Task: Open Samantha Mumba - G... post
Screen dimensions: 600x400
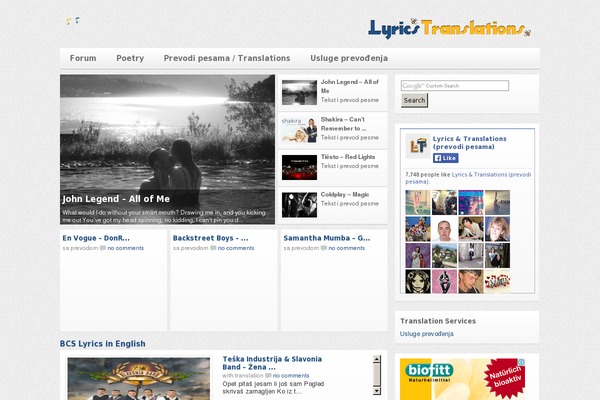Action: pos(327,238)
